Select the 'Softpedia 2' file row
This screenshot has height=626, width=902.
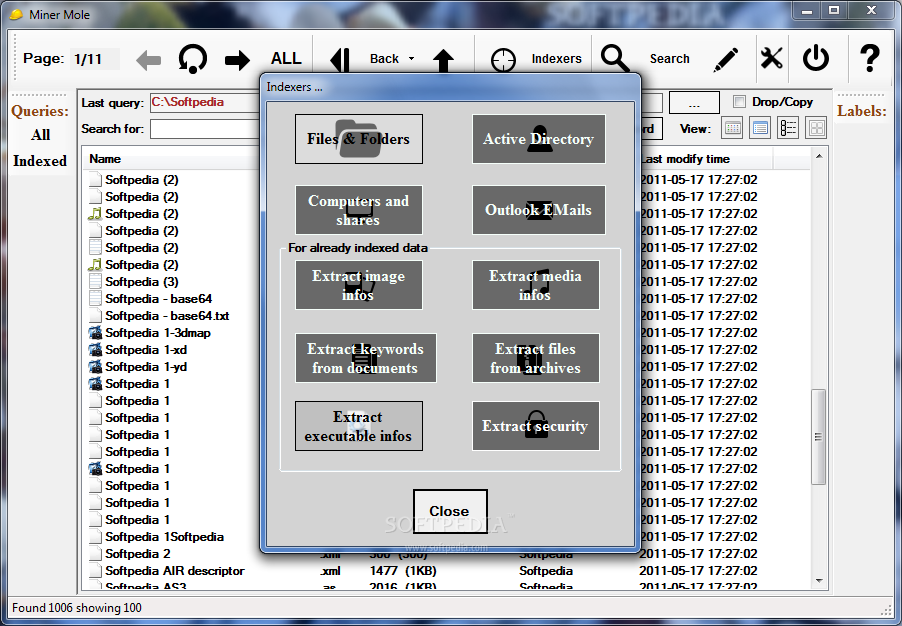click(137, 554)
